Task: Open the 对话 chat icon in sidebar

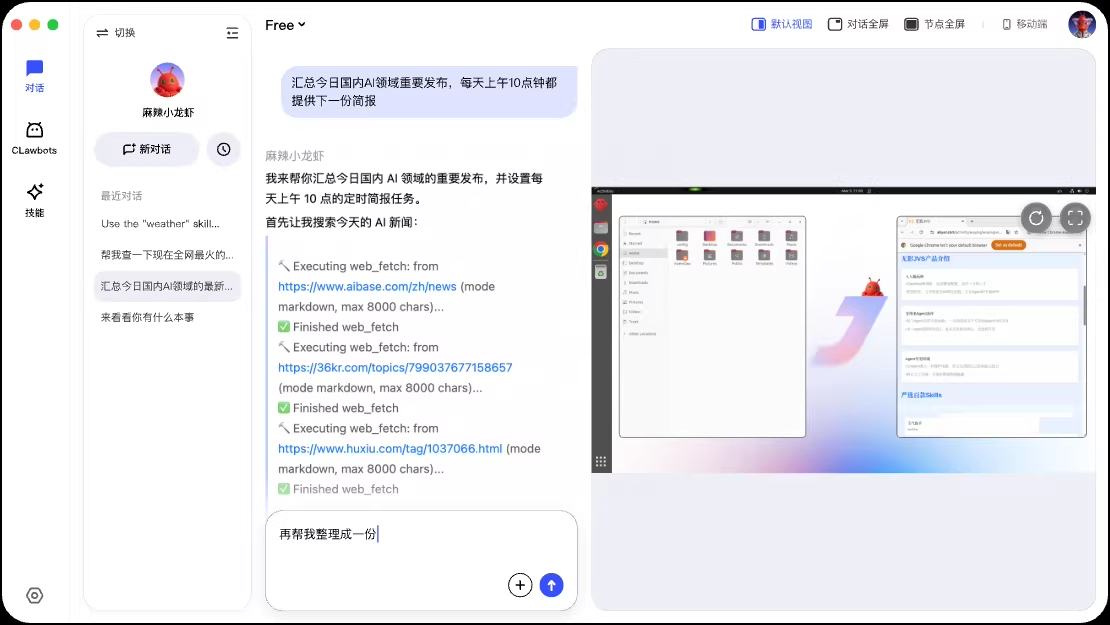Action: tap(34, 69)
